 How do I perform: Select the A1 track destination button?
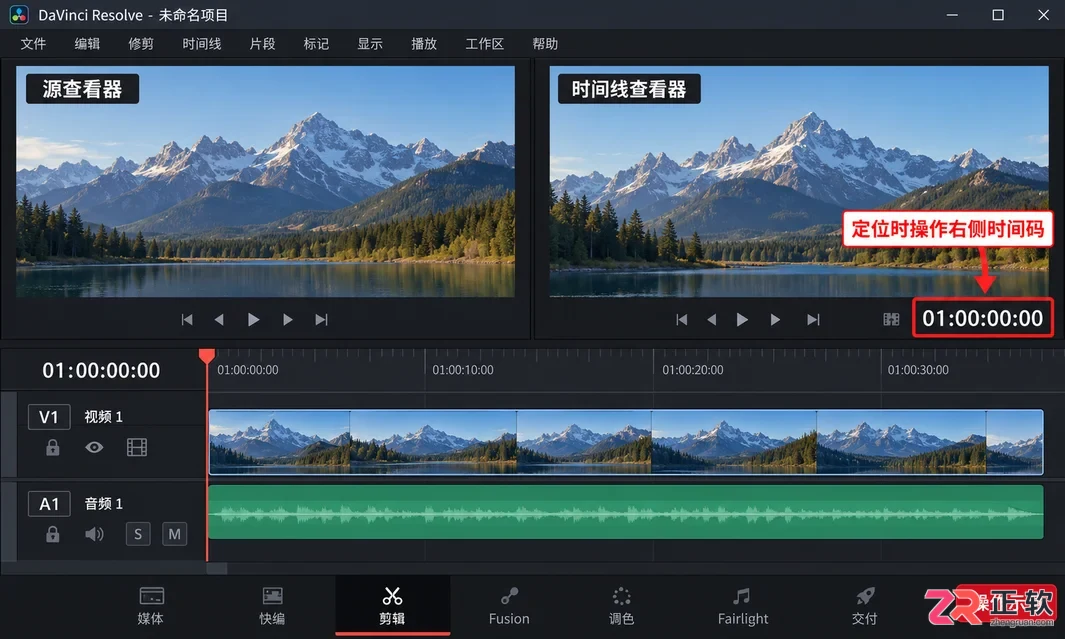tap(49, 504)
